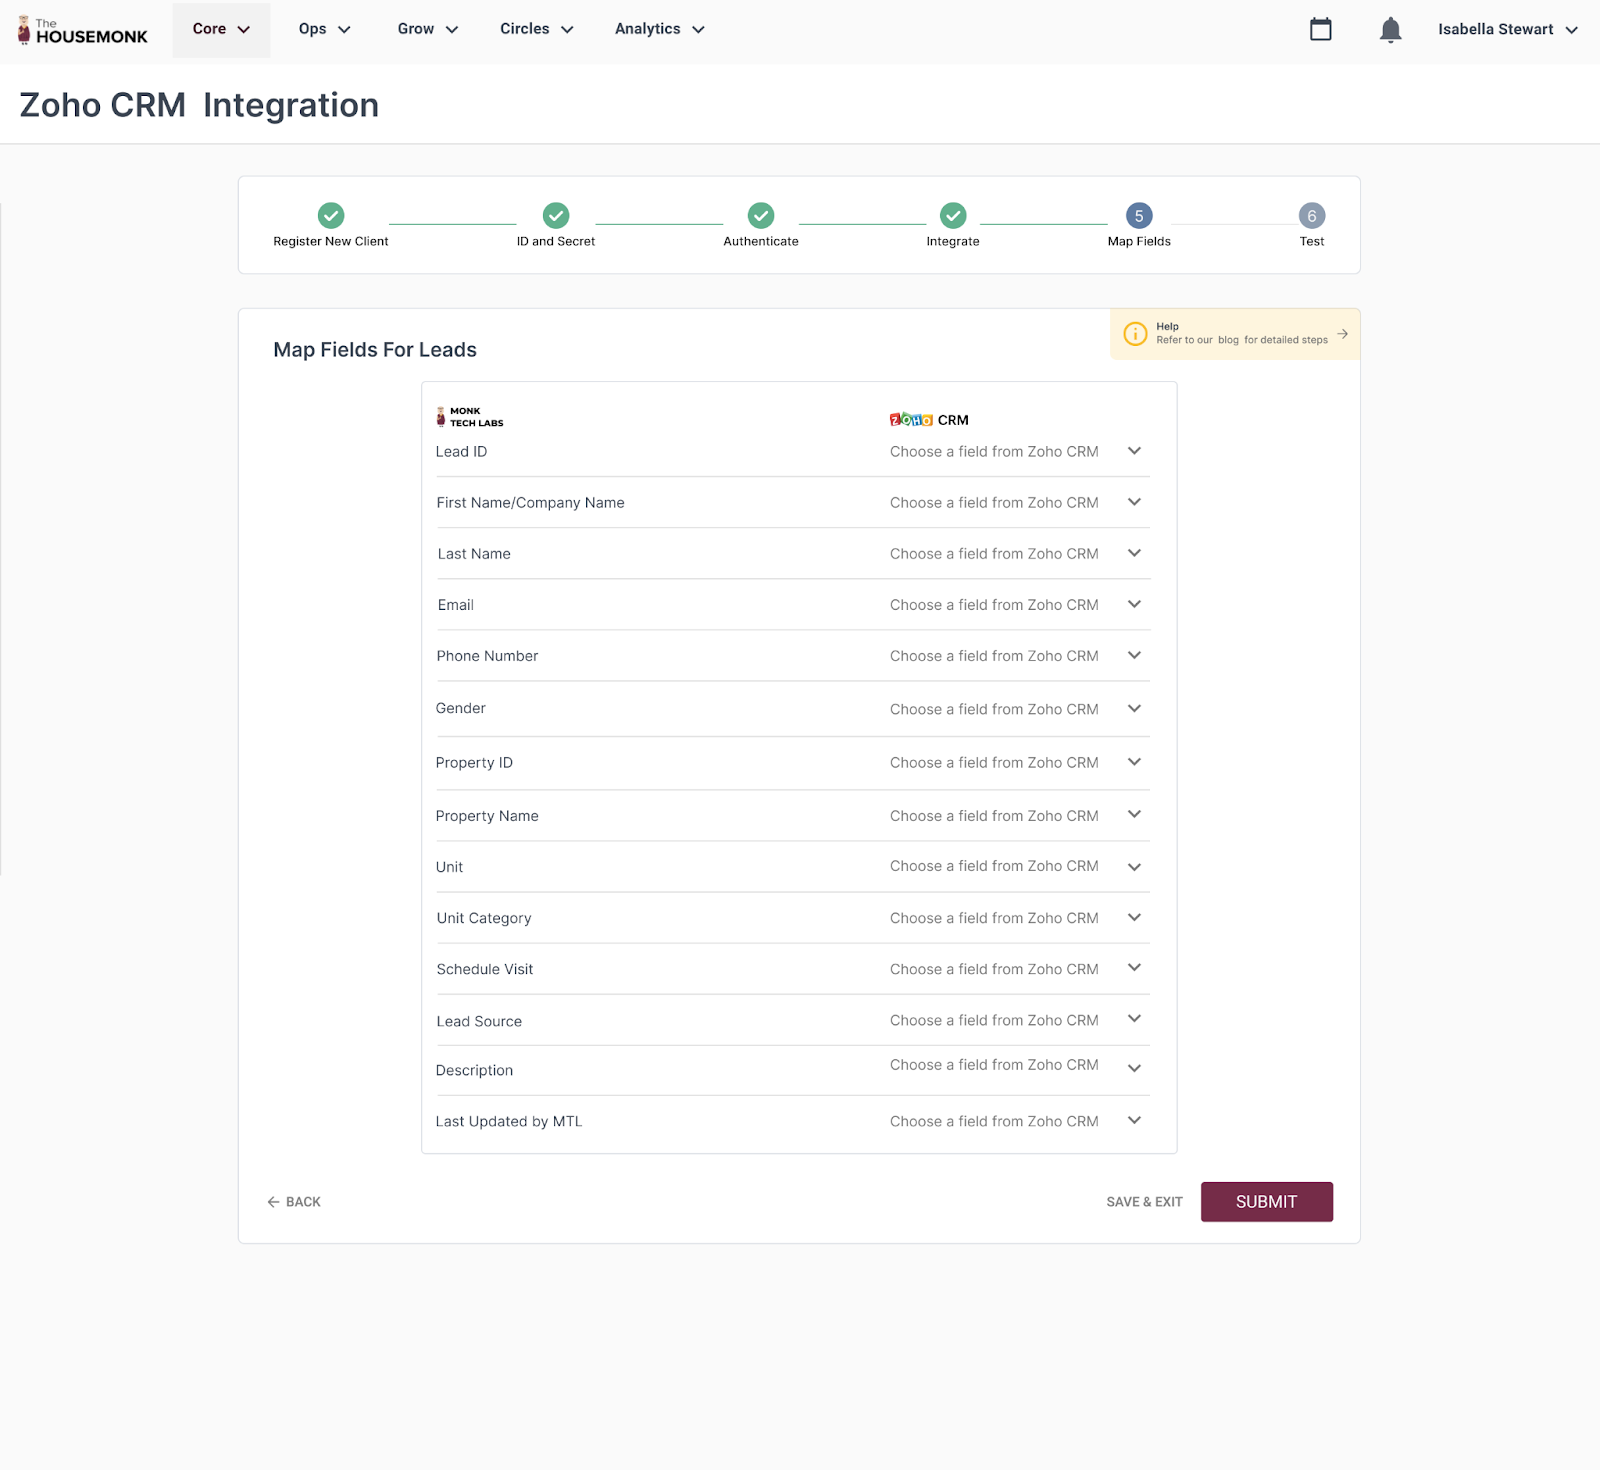This screenshot has height=1470, width=1600.
Task: Go back using the Back link
Action: click(x=294, y=1202)
